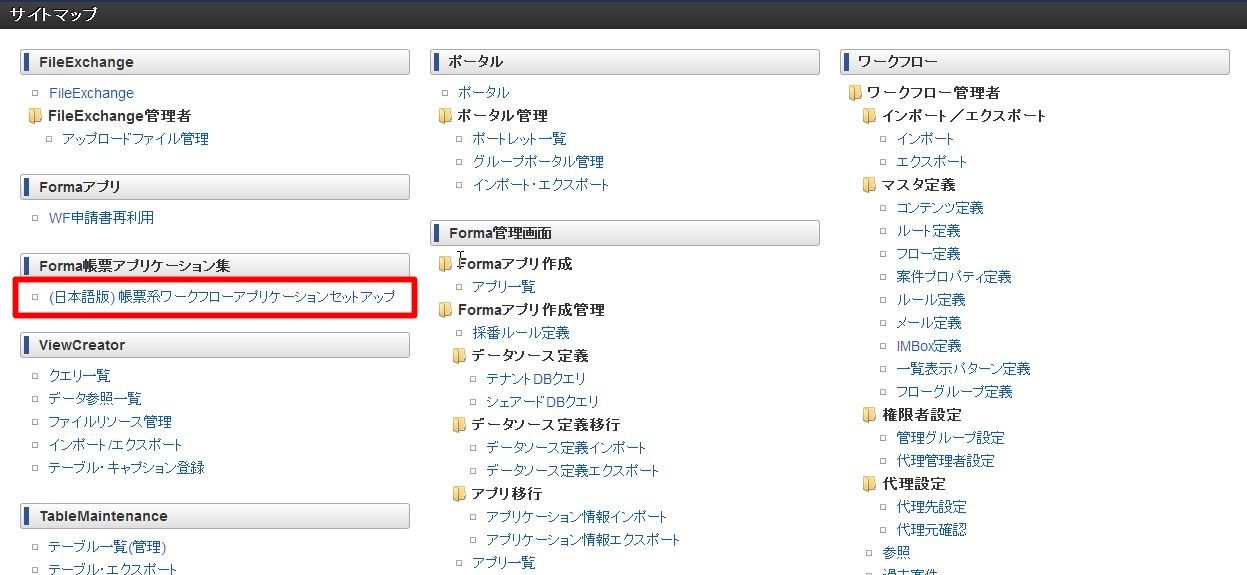Click the Forma管理画面 section header
The image size is (1247, 575).
coord(625,233)
